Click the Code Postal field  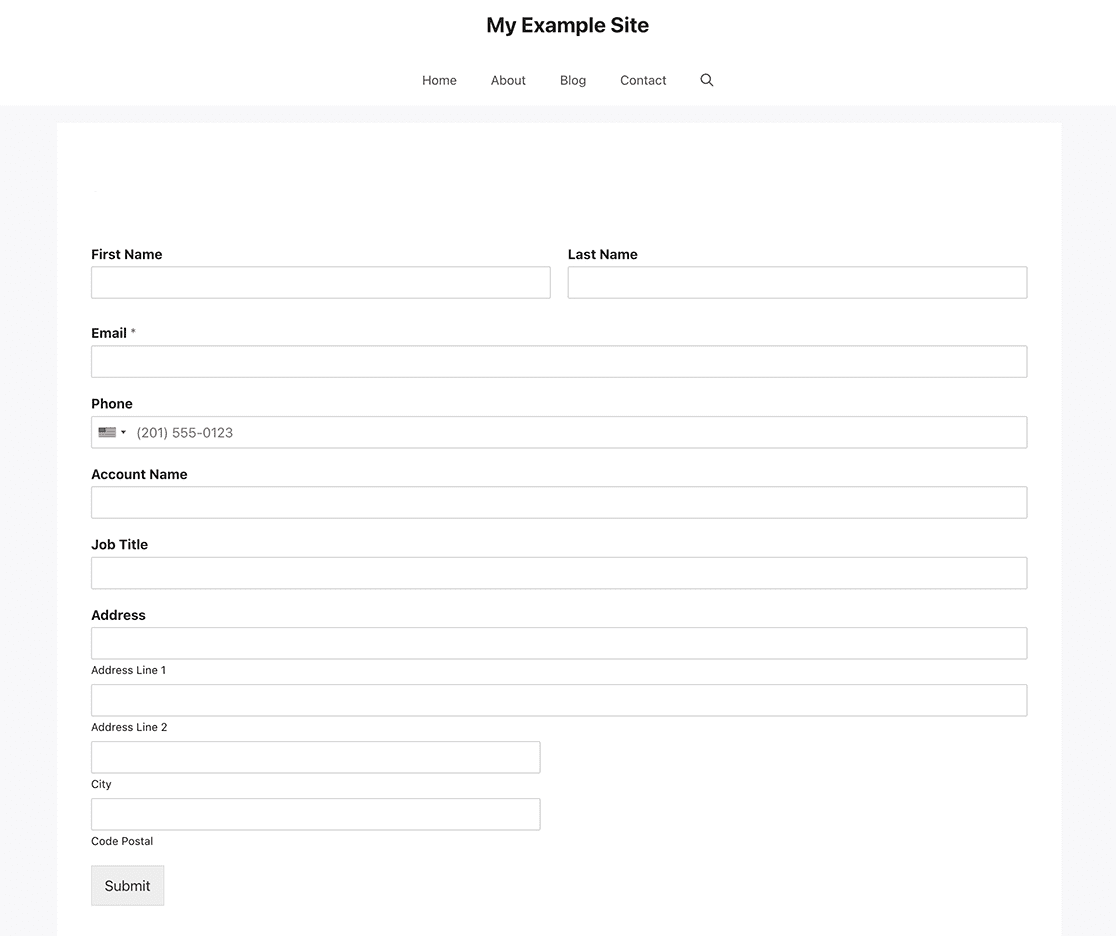coord(315,814)
